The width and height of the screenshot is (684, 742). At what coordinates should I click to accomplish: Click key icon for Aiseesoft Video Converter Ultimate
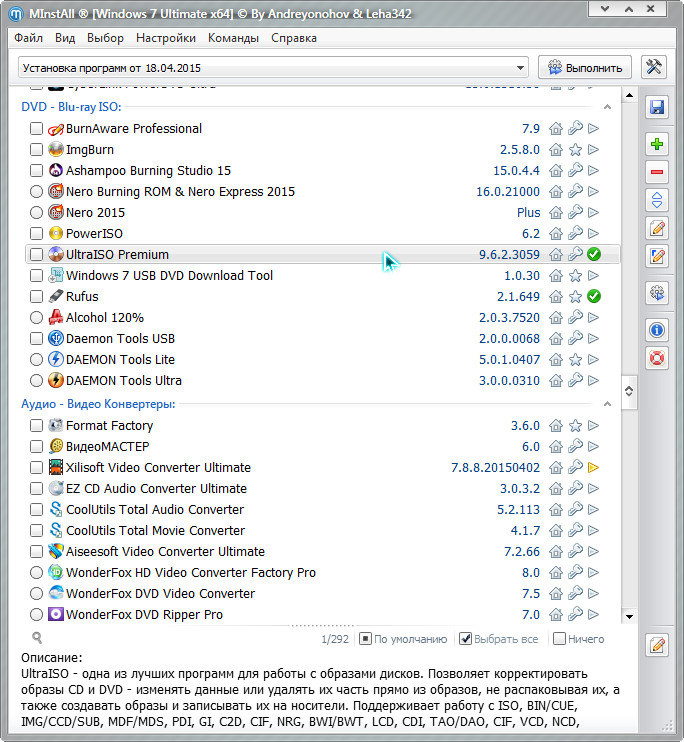click(x=575, y=551)
